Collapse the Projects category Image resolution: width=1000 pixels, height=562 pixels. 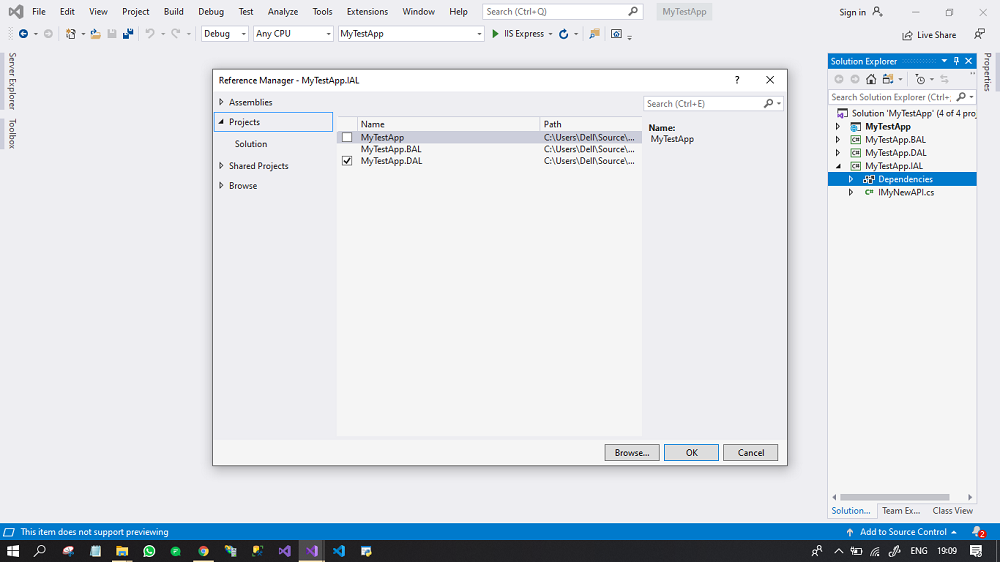point(221,122)
